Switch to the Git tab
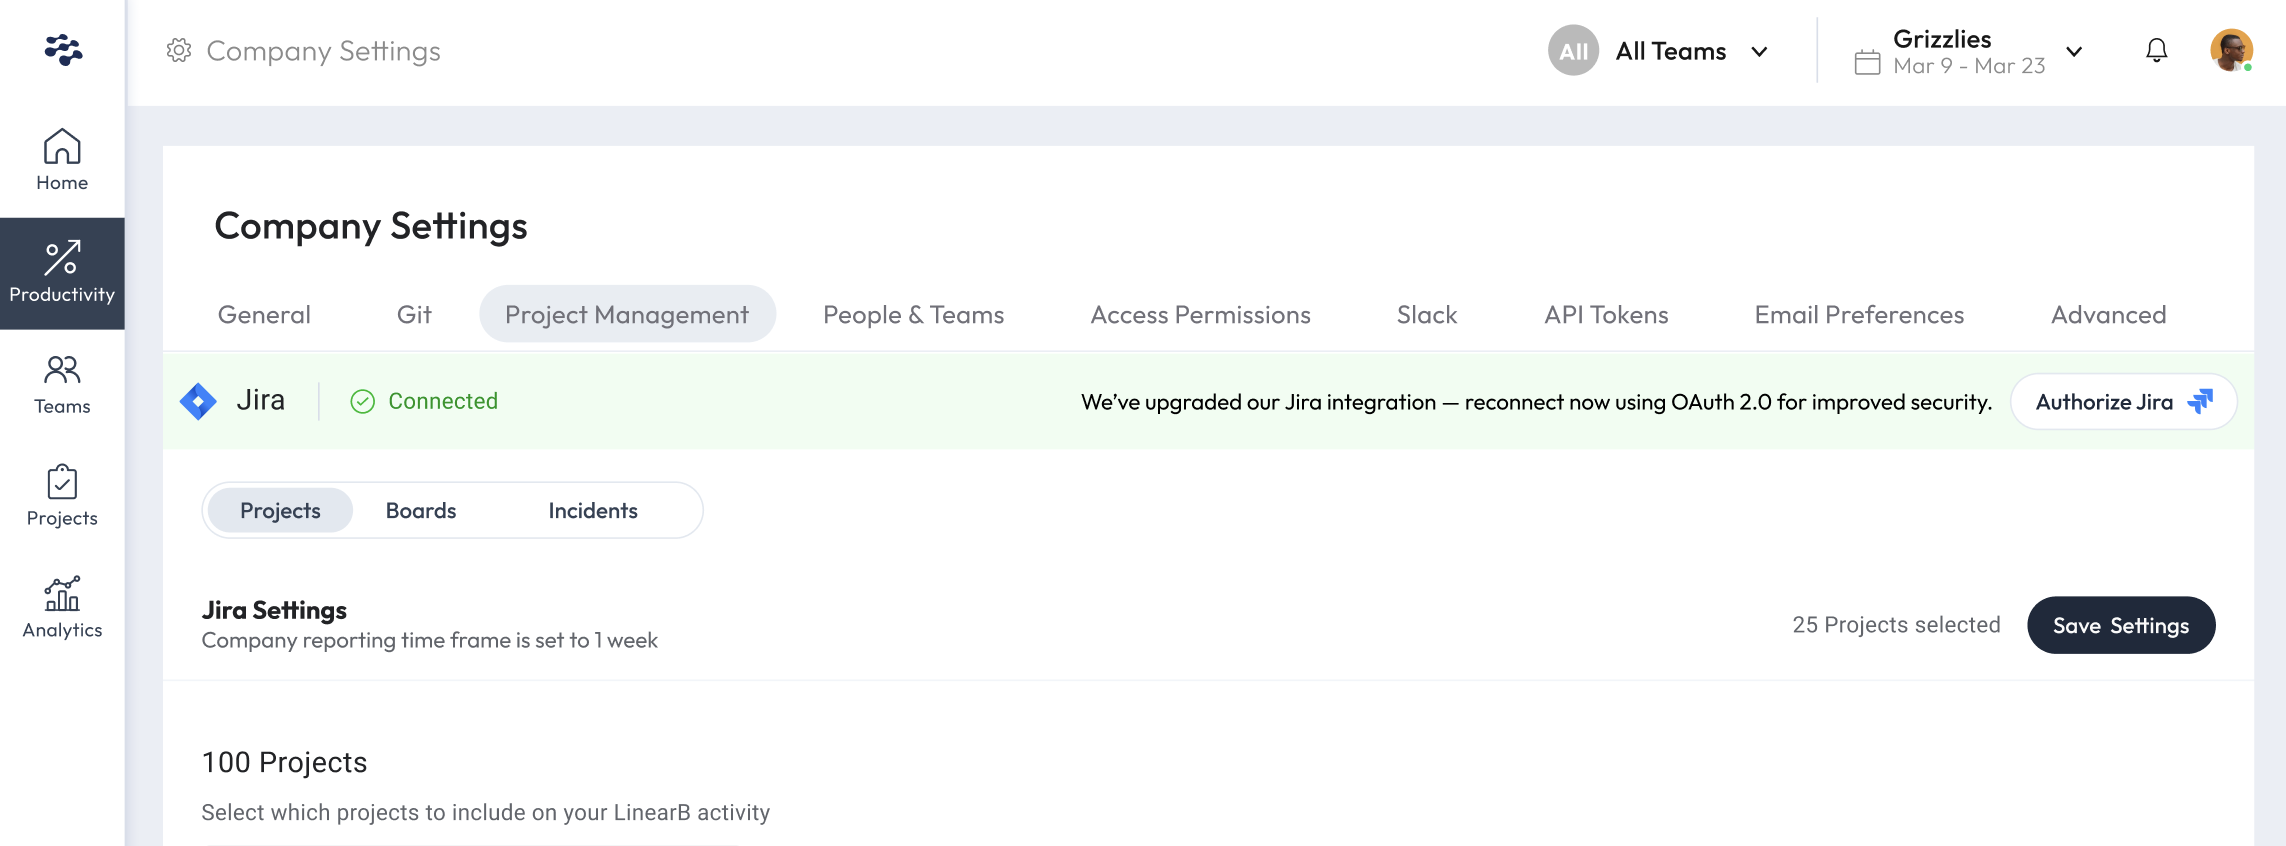 pyautogui.click(x=414, y=315)
